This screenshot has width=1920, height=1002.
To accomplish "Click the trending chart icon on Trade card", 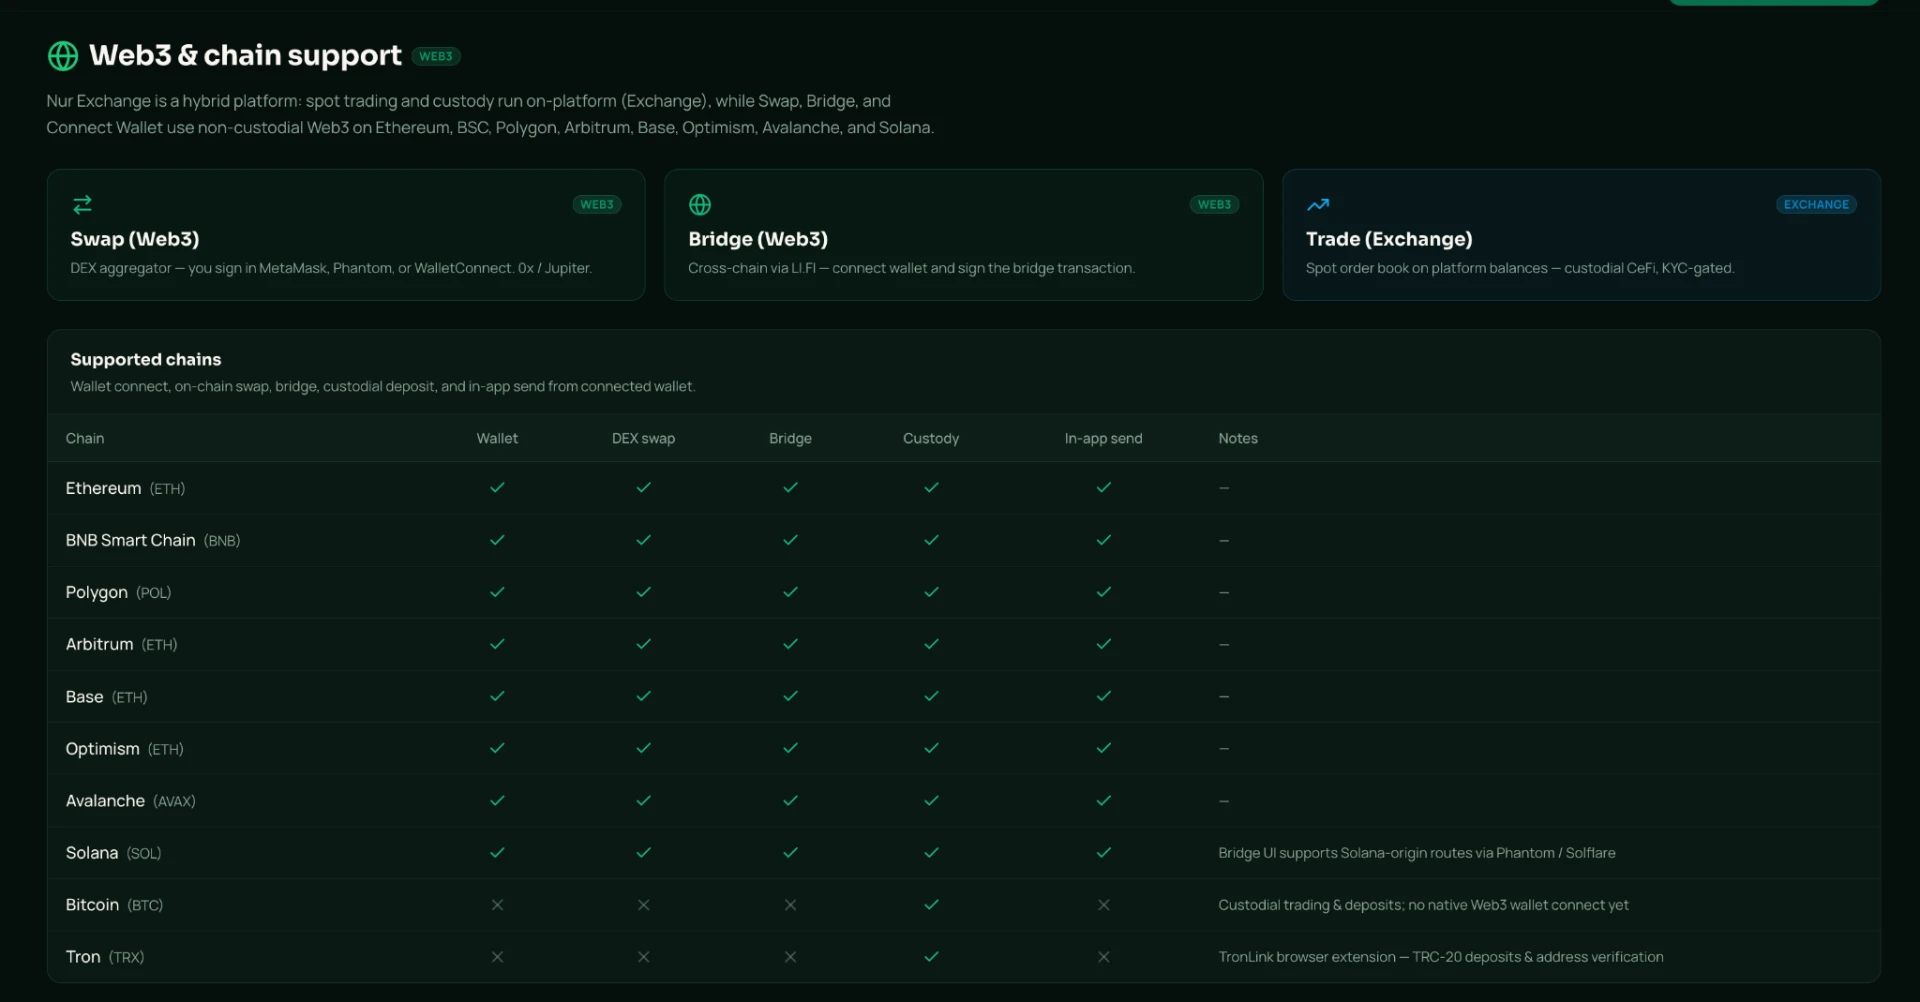I will [1318, 204].
